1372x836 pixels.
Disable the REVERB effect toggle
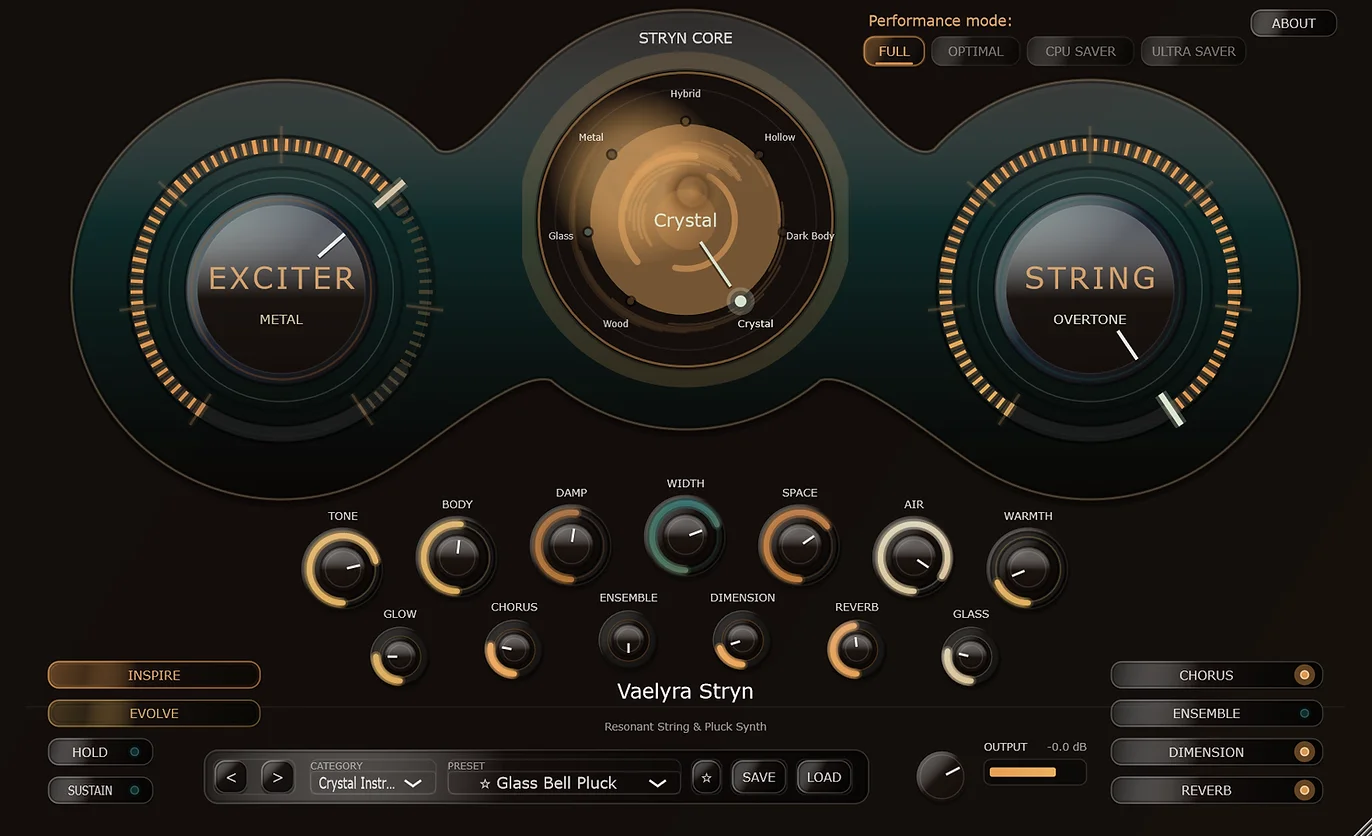pyautogui.click(x=1216, y=790)
